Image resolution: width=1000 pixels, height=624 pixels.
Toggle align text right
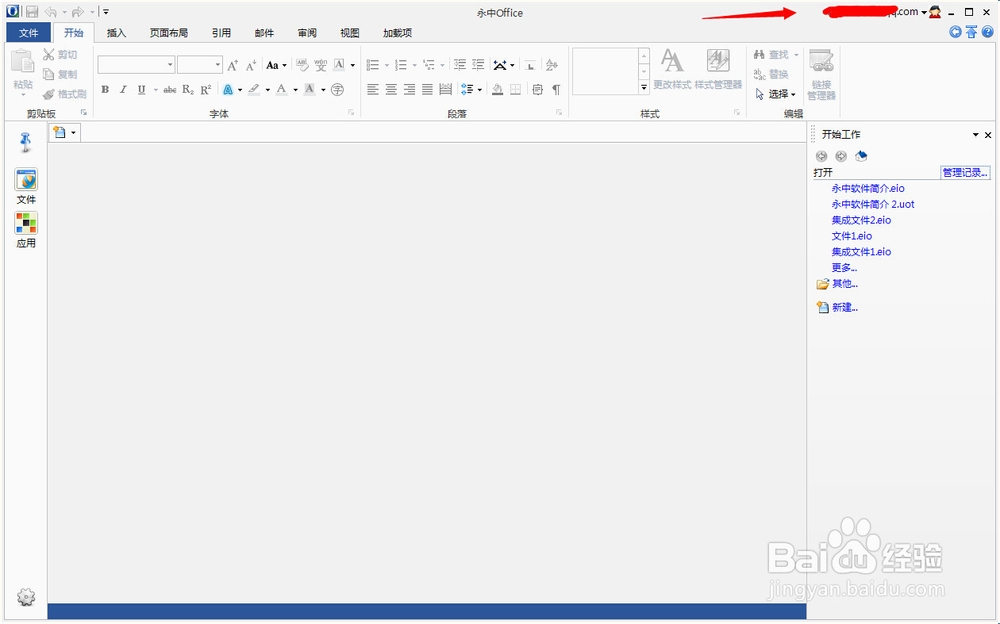coord(409,90)
